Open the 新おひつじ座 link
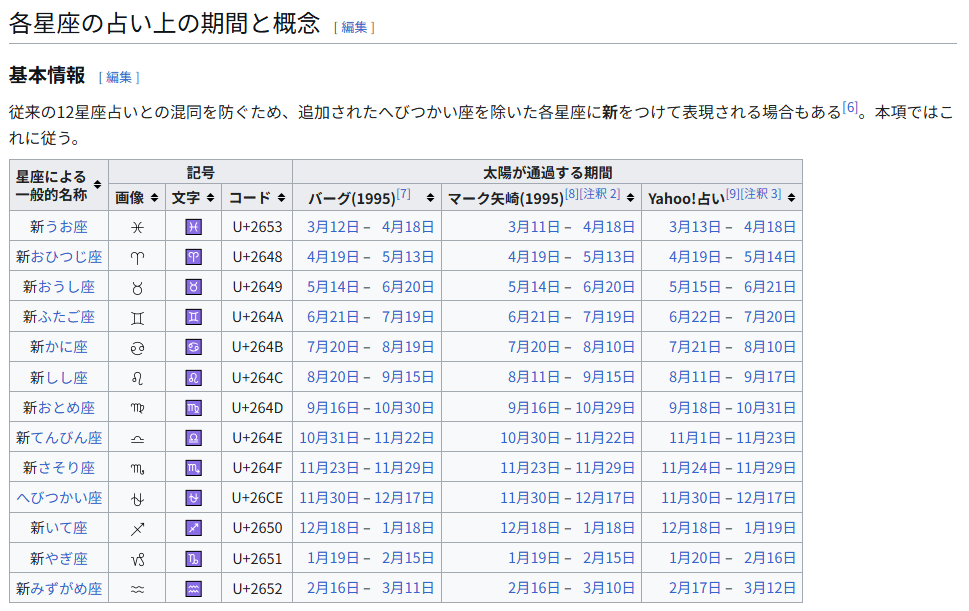 click(59, 257)
